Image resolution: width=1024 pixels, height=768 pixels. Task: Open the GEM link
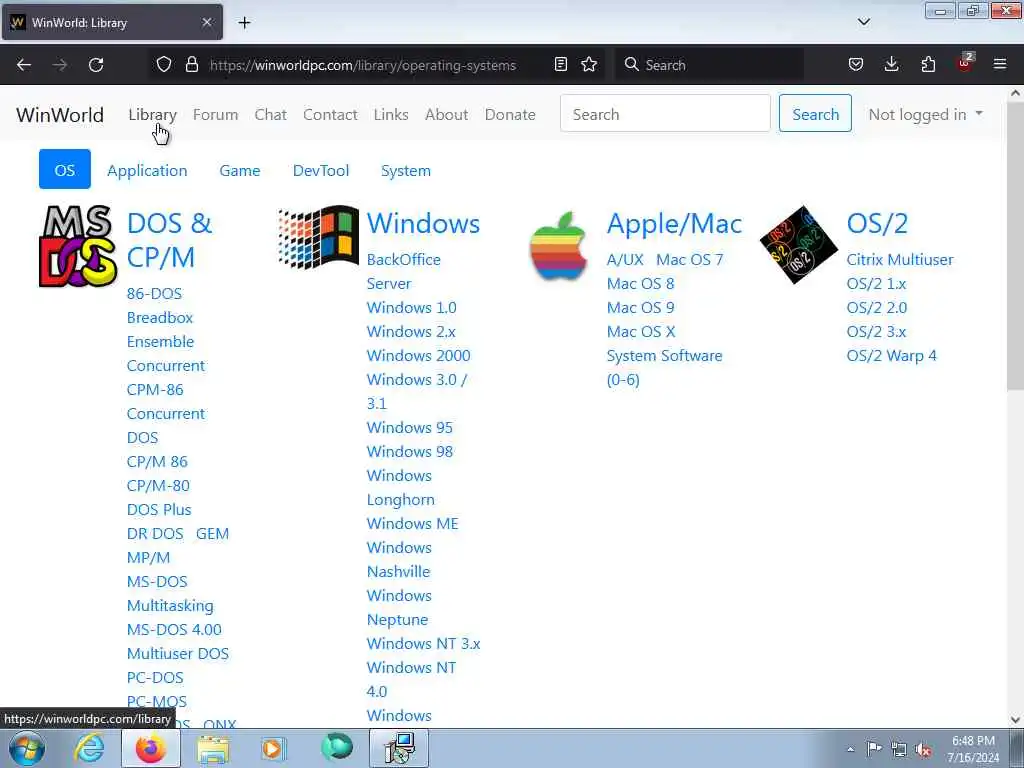tap(212, 534)
